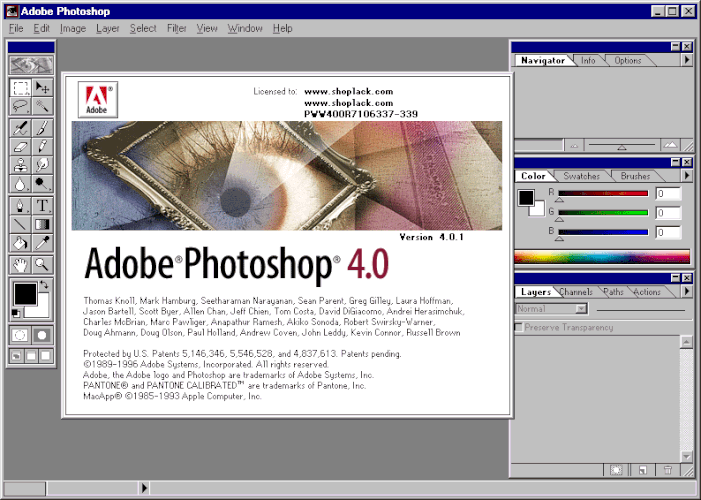Zoom in with Navigator large mountains button
The image size is (701, 500).
click(670, 145)
